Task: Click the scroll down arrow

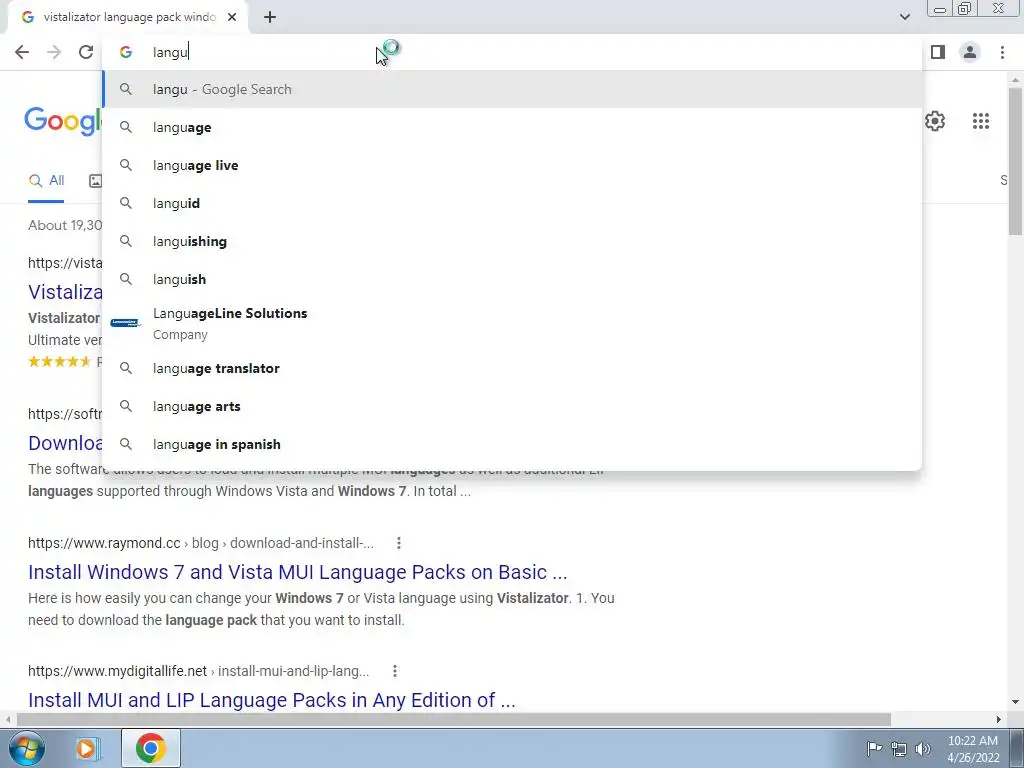Action: tap(1016, 703)
